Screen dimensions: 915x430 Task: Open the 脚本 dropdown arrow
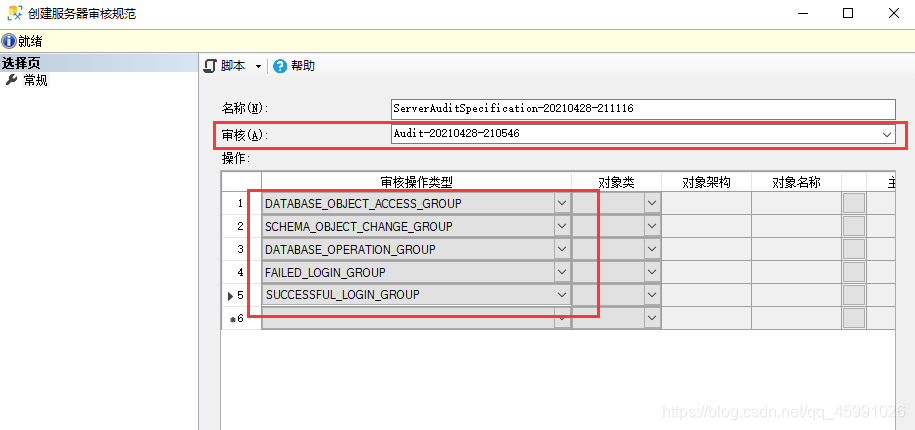(x=259, y=67)
